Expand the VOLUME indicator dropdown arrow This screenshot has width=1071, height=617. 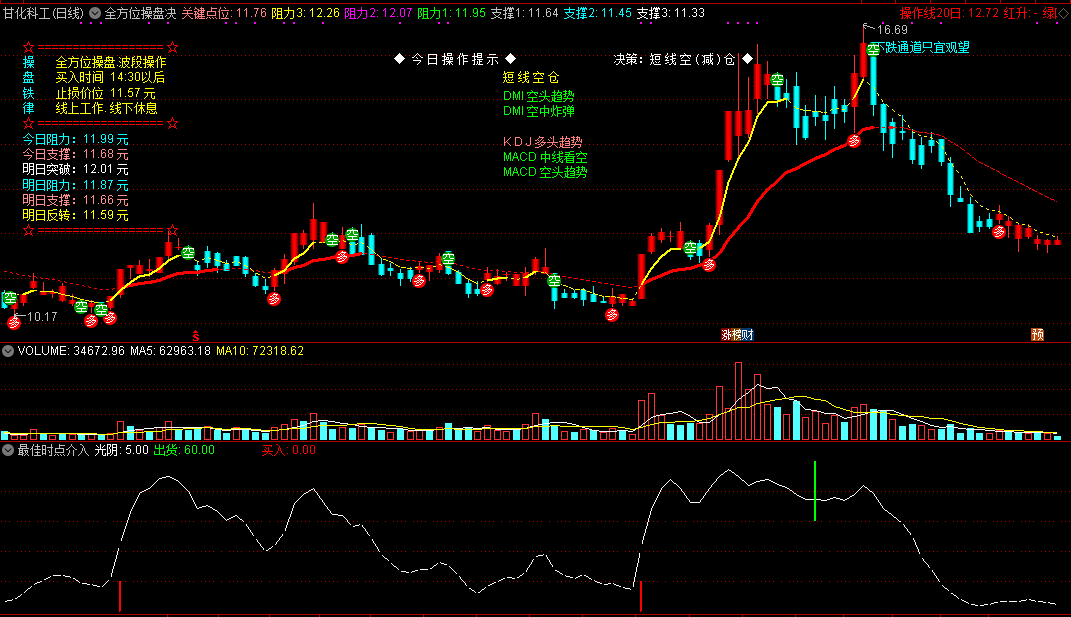(x=8, y=351)
